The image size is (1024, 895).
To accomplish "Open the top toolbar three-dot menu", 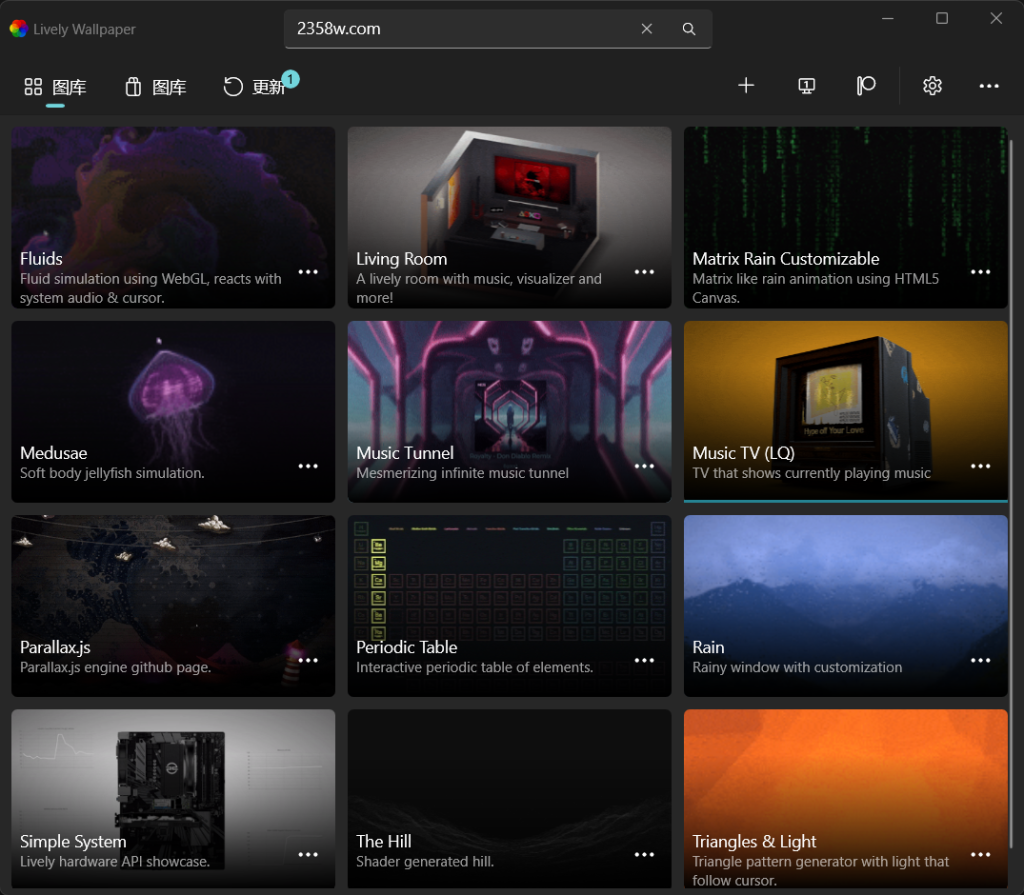I will (989, 86).
